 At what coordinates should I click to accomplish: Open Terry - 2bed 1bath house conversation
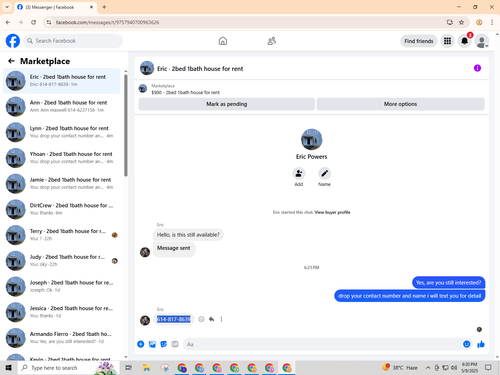(x=62, y=235)
